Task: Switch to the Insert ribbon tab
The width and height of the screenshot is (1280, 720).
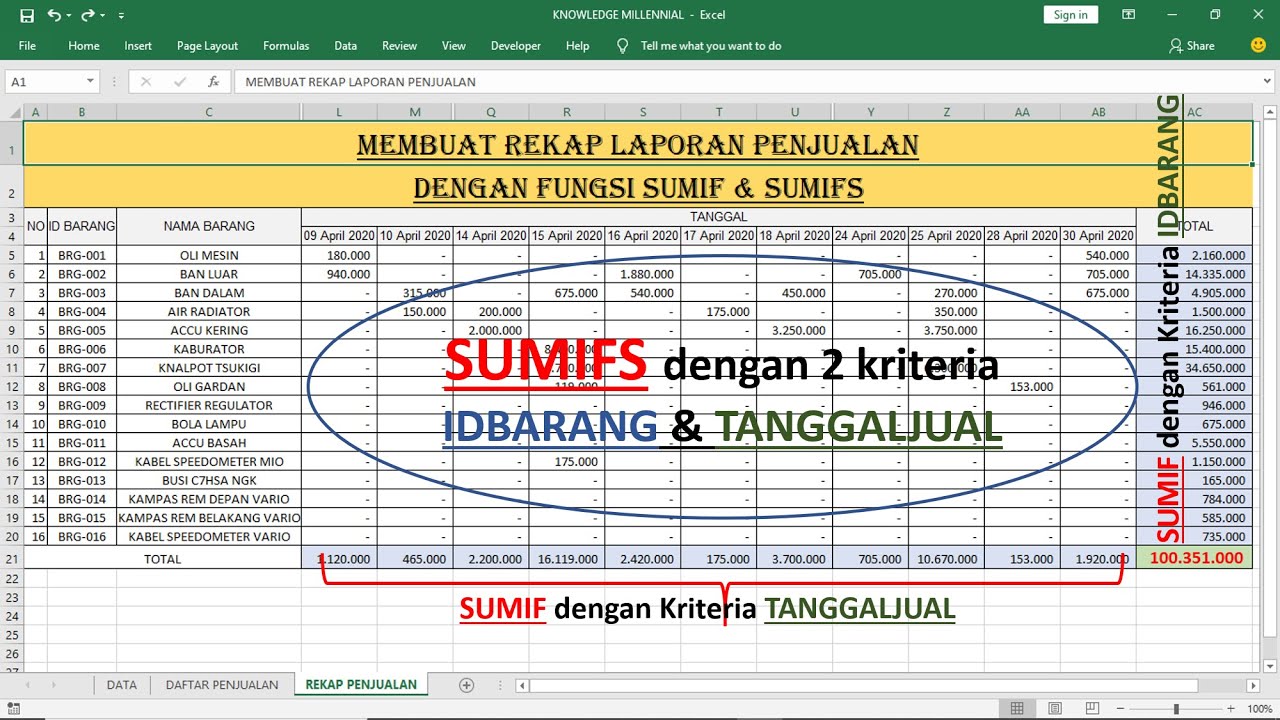Action: point(138,46)
